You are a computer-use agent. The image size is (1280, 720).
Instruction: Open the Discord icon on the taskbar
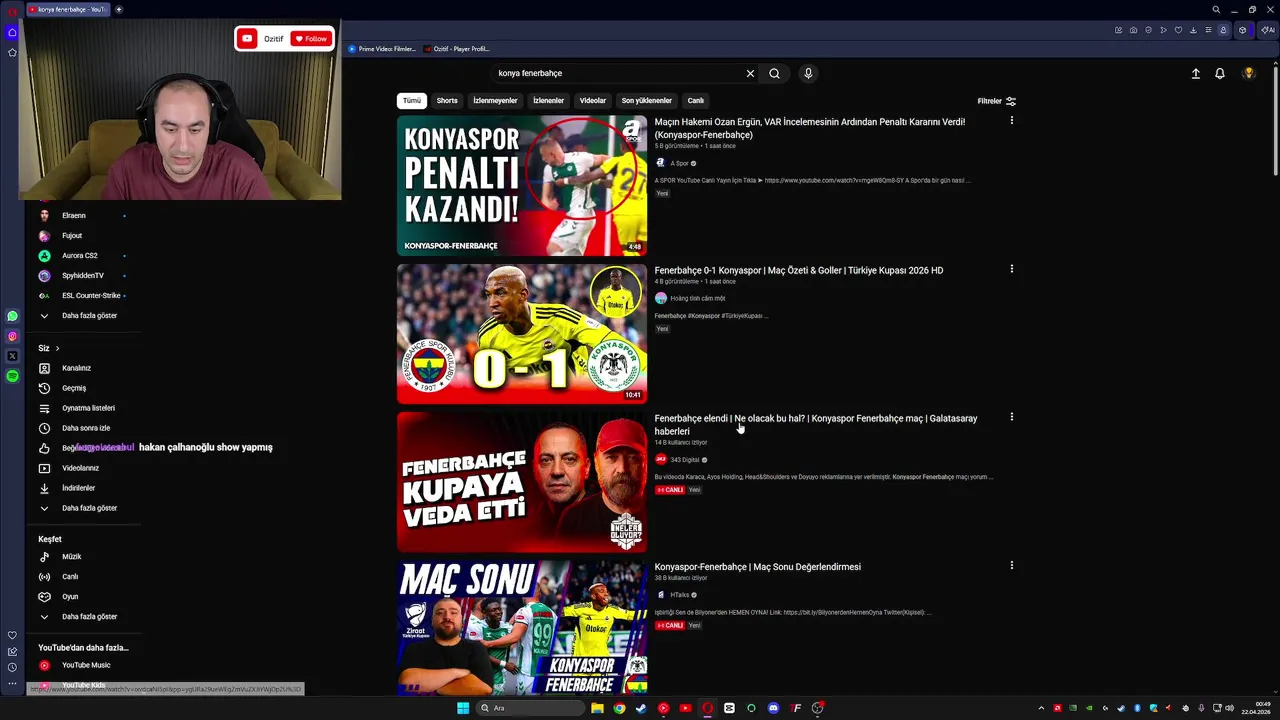773,708
